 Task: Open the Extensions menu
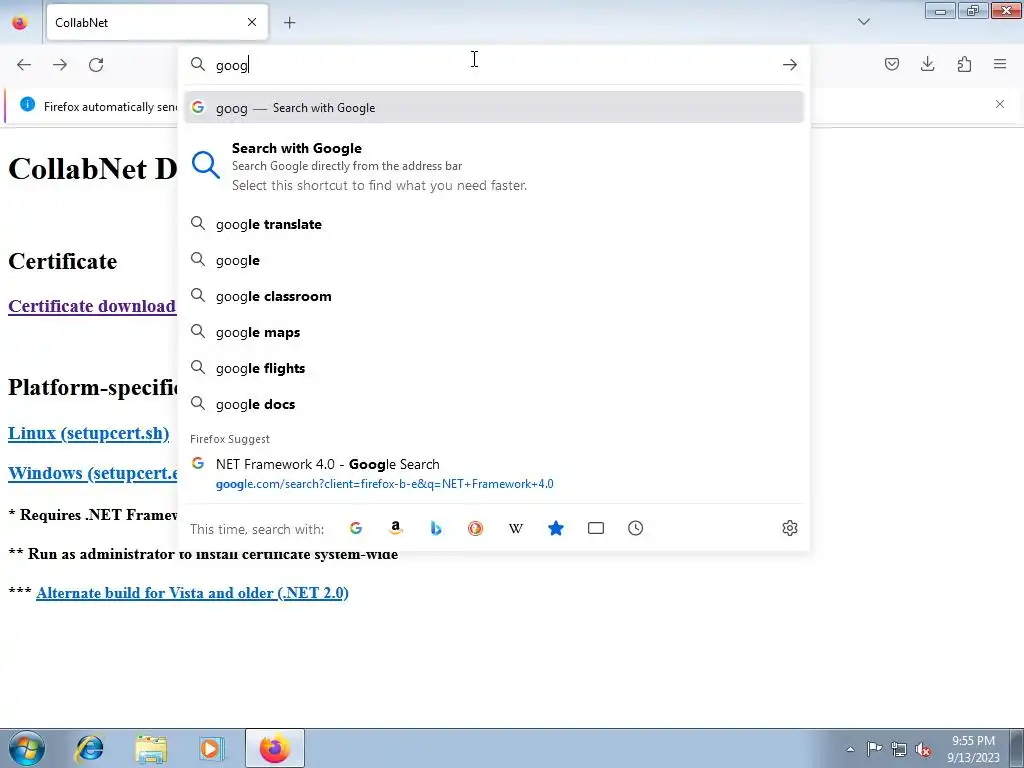pos(964,64)
